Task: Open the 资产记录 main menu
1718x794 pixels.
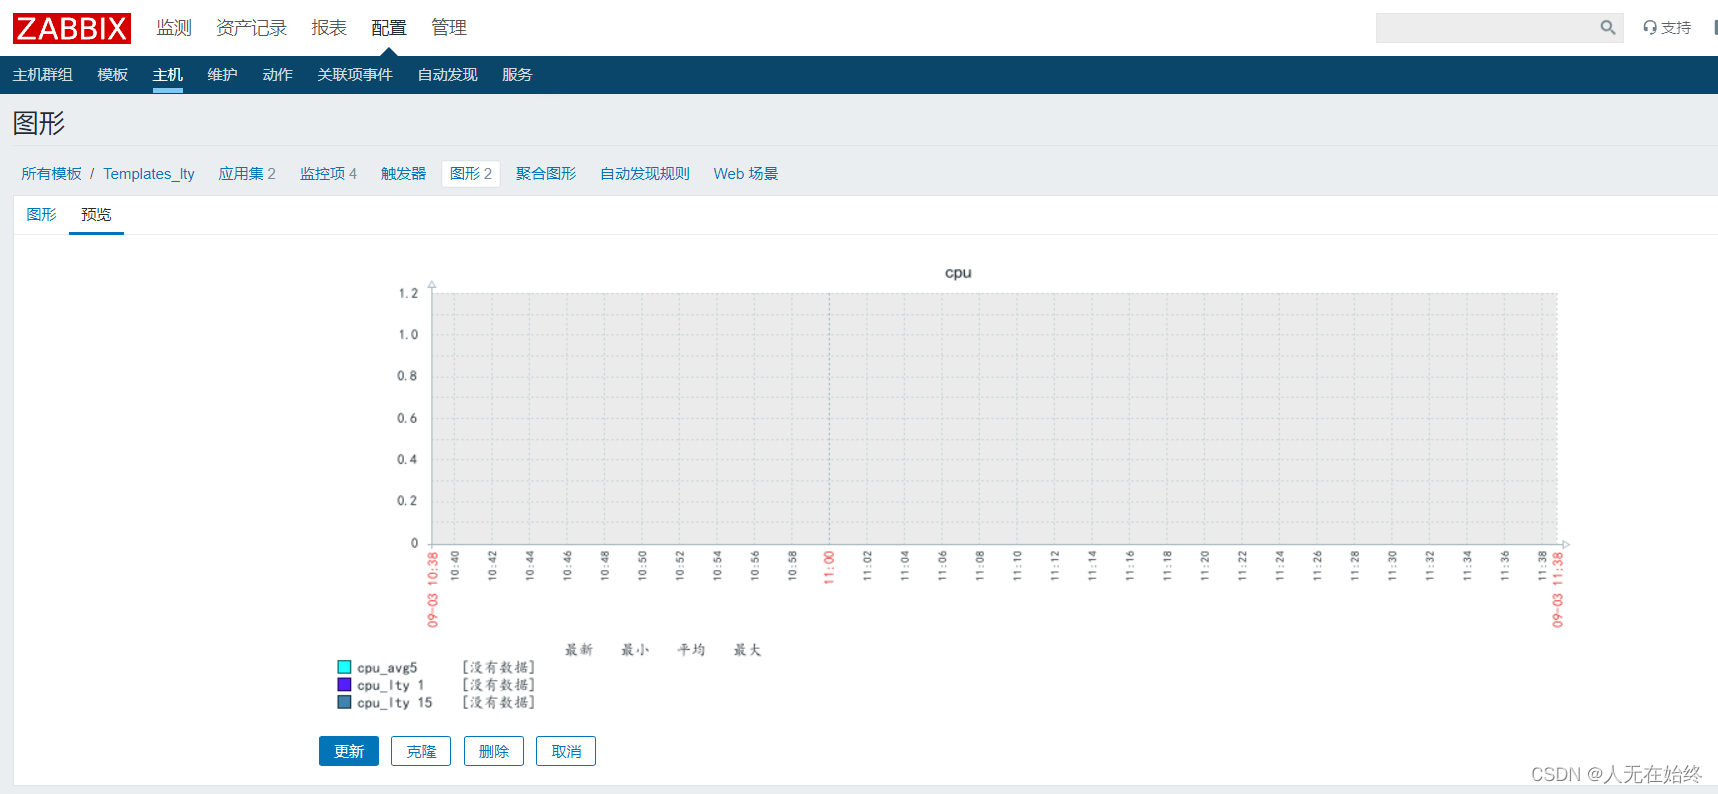Action: [251, 28]
